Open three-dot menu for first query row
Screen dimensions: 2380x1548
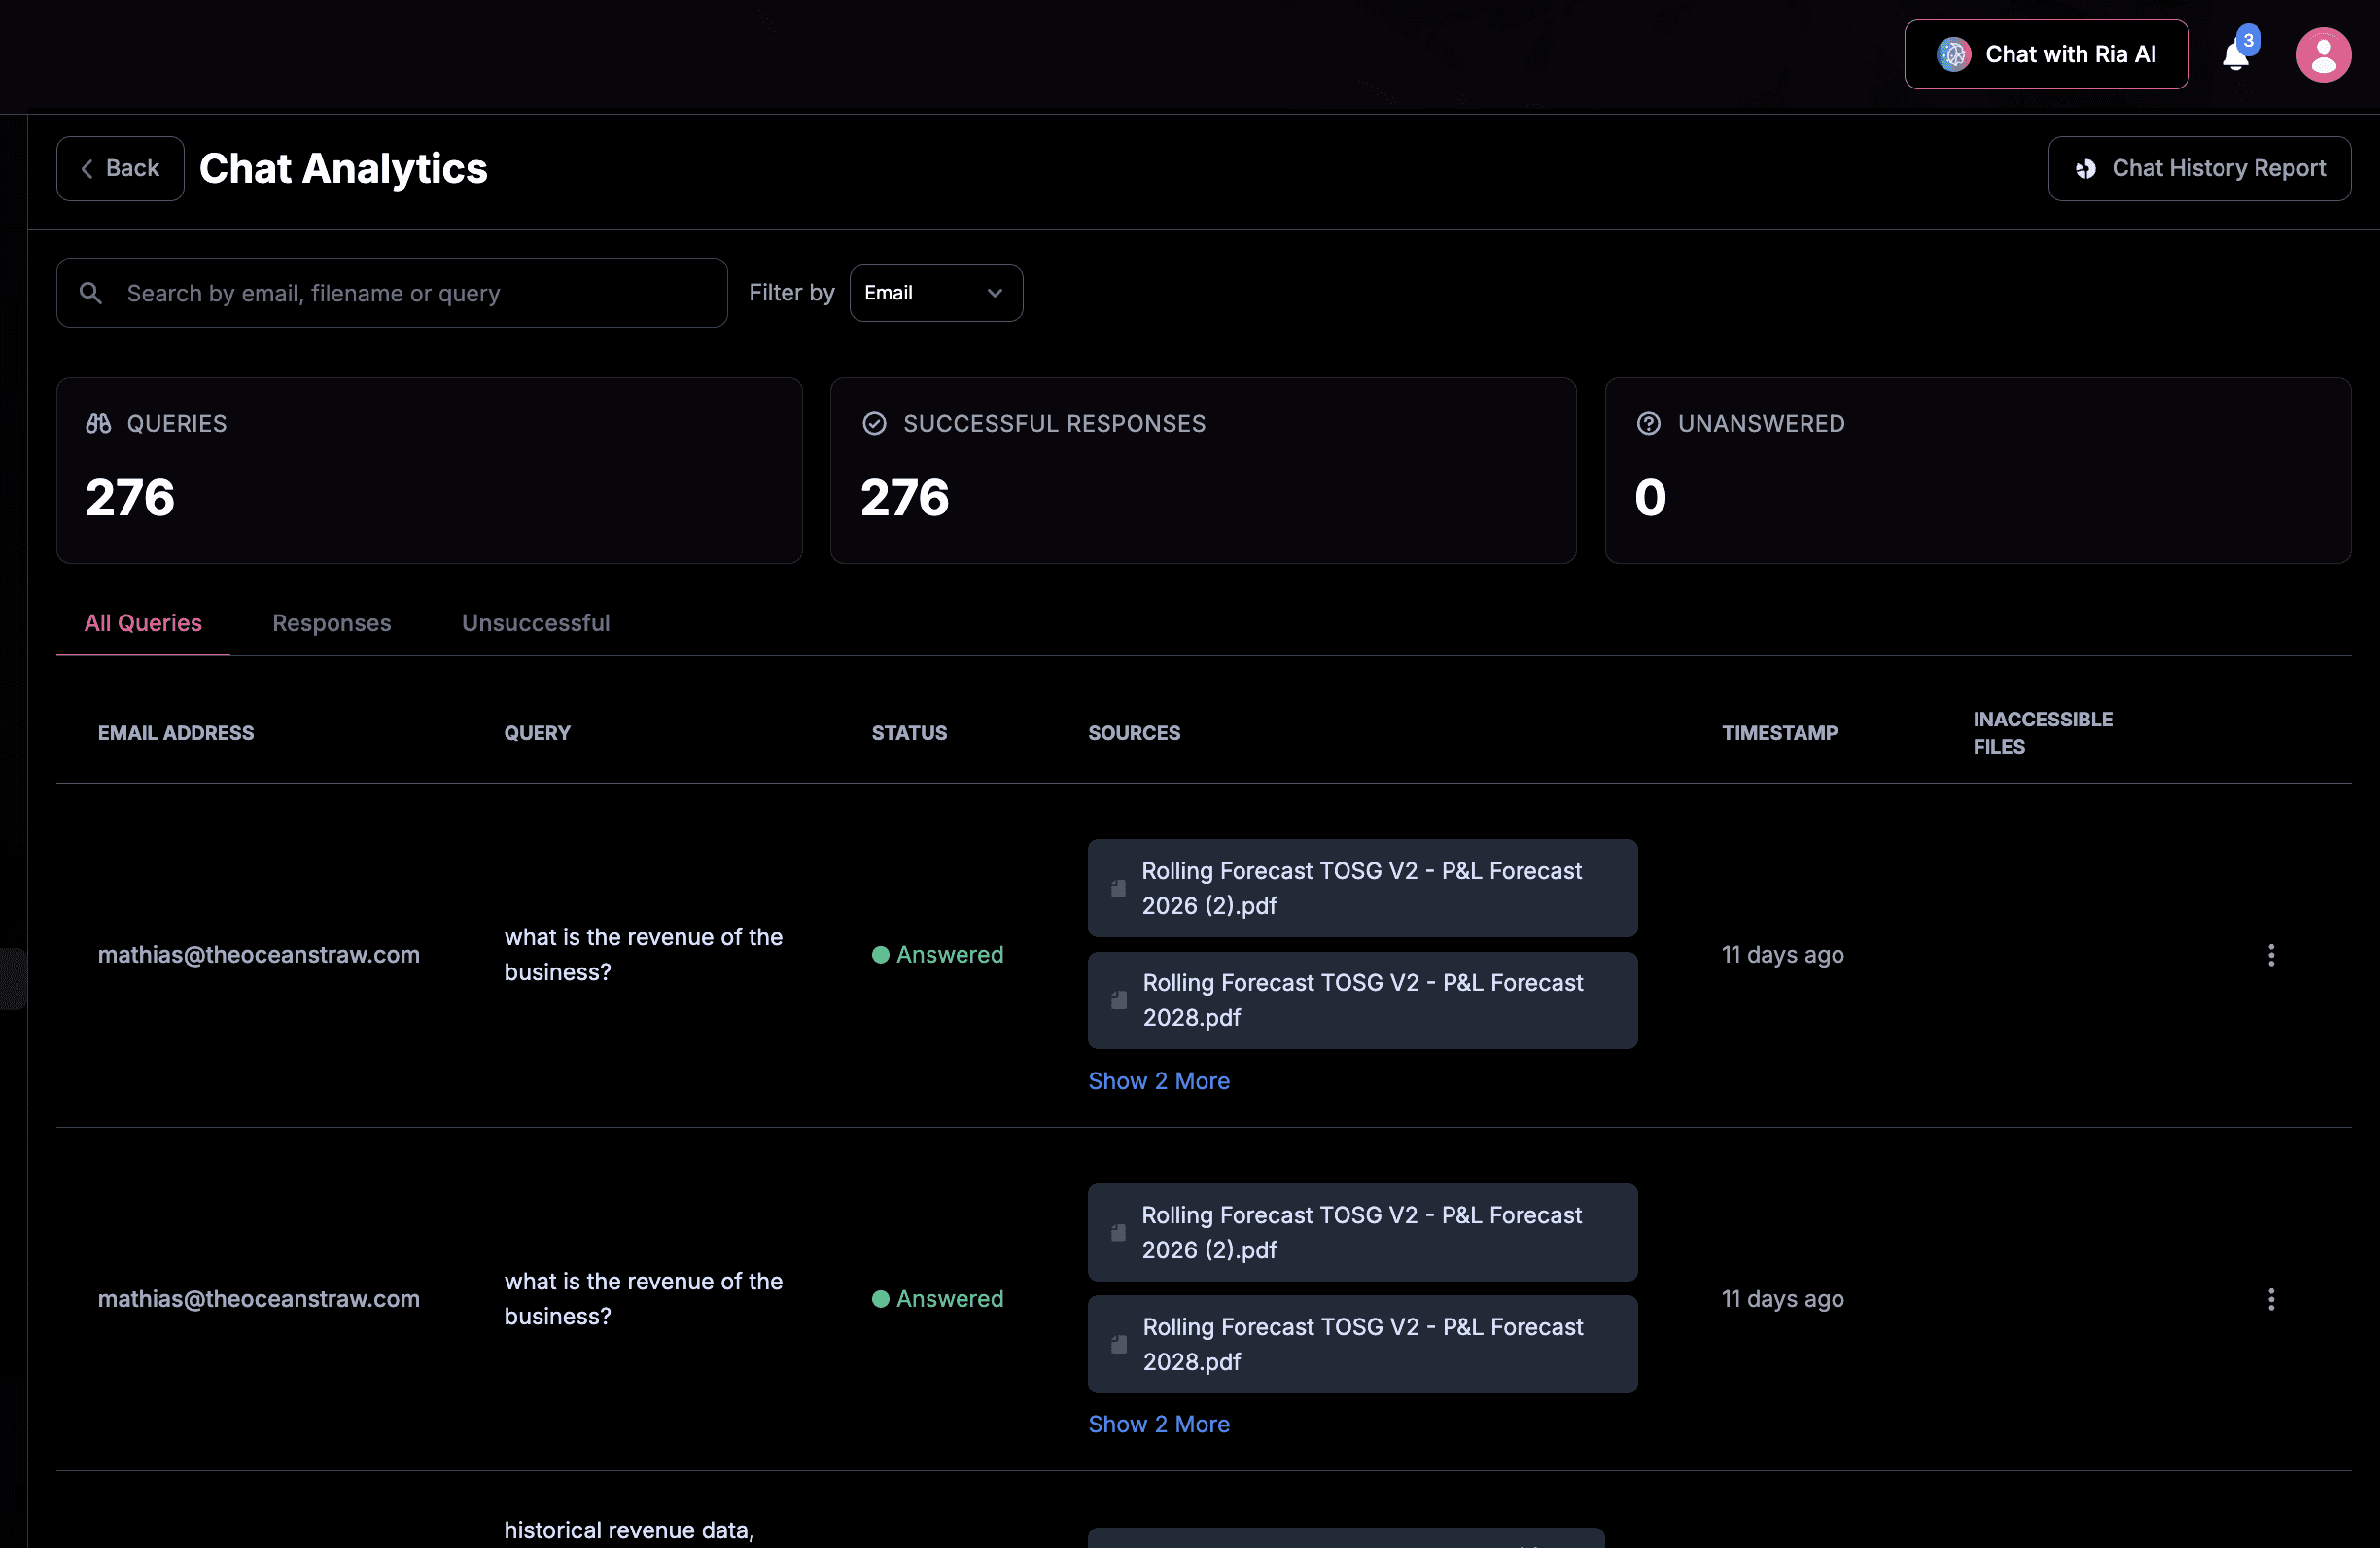pyautogui.click(x=2270, y=955)
